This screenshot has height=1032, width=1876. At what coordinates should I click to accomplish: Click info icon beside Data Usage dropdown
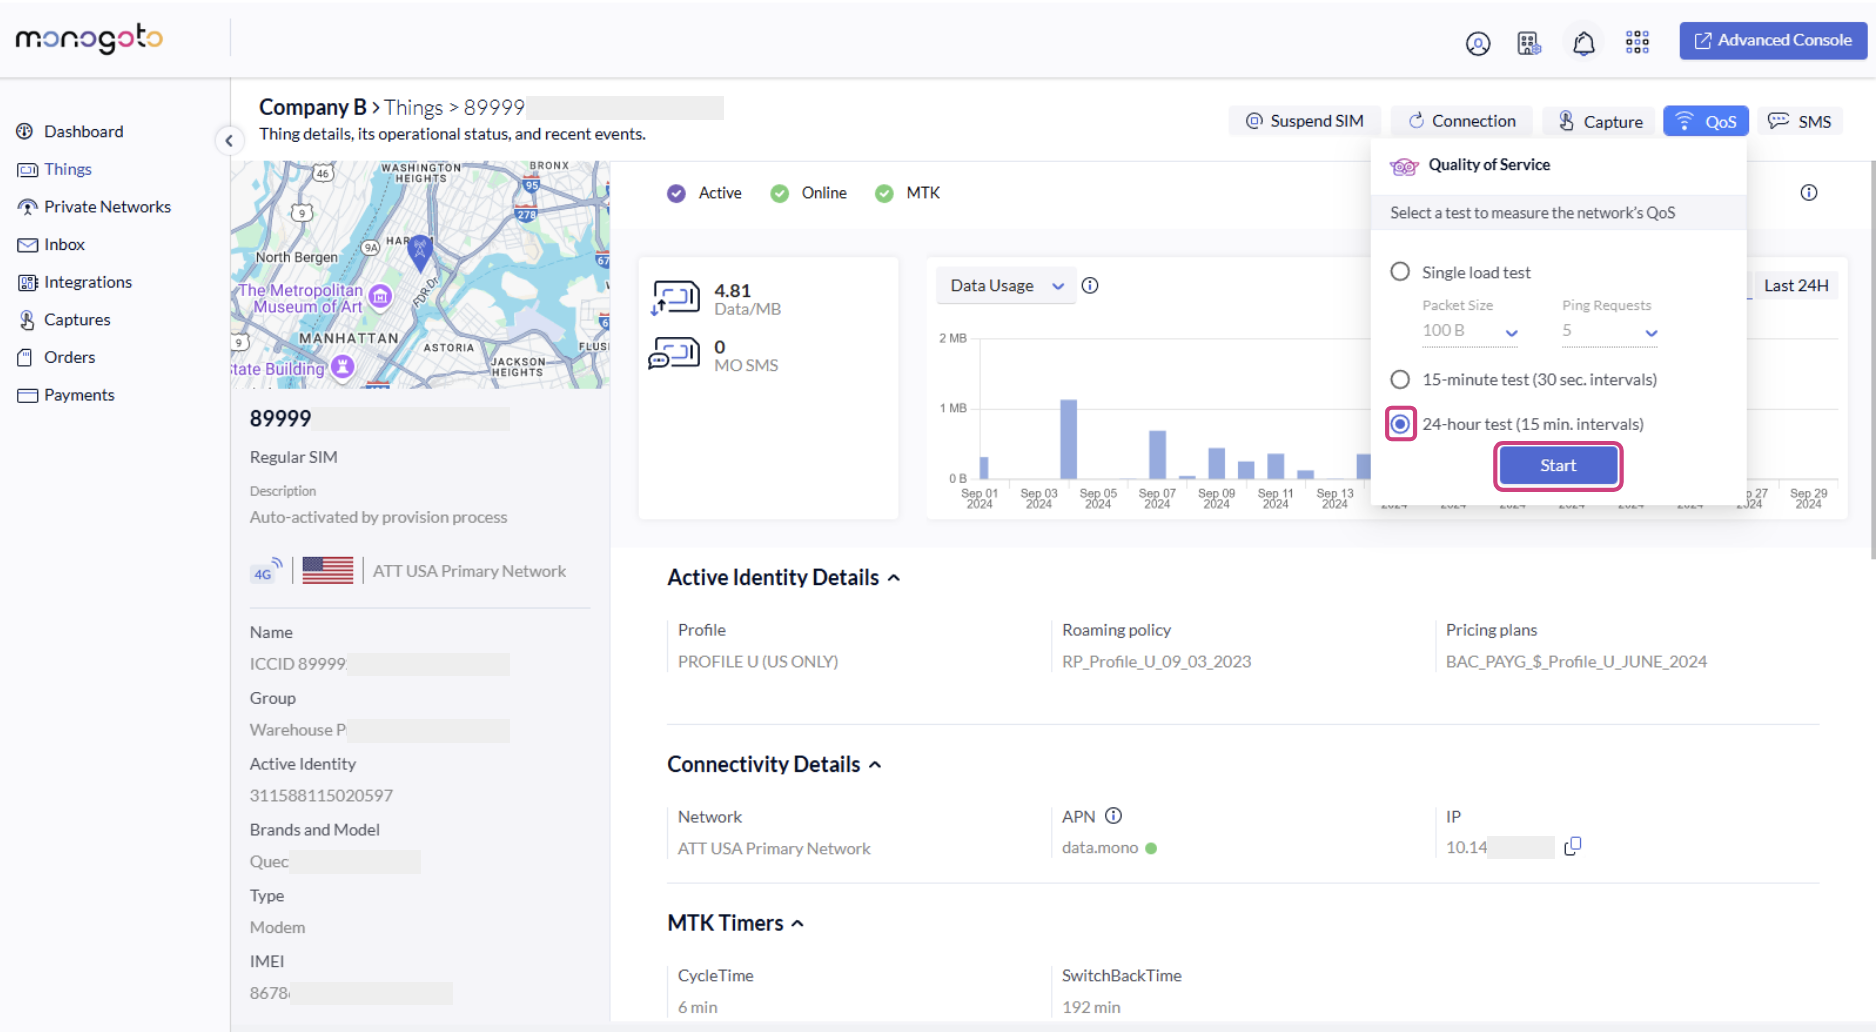[1090, 286]
